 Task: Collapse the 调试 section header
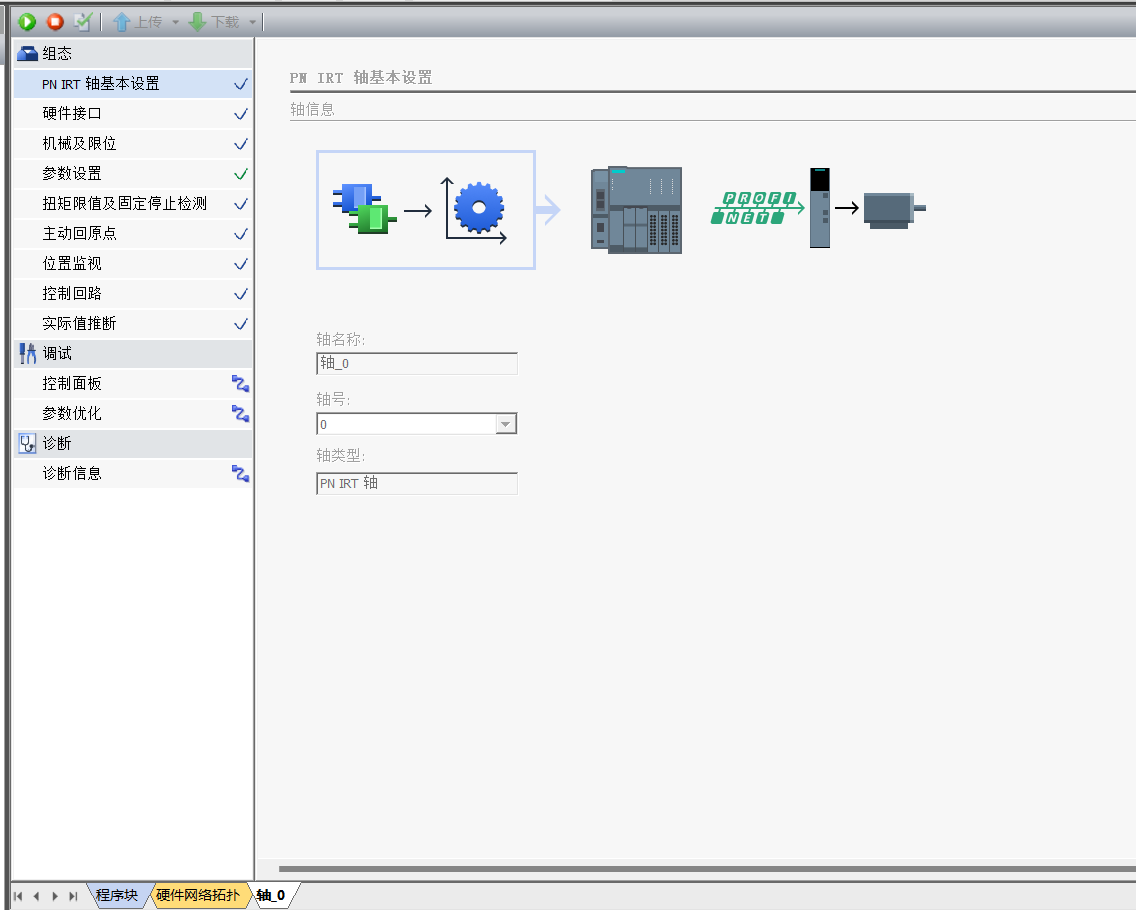(x=133, y=354)
